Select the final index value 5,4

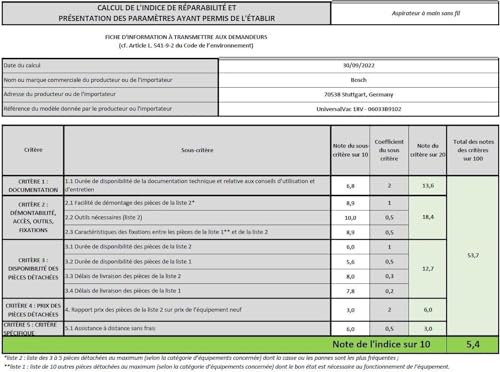coord(473,345)
